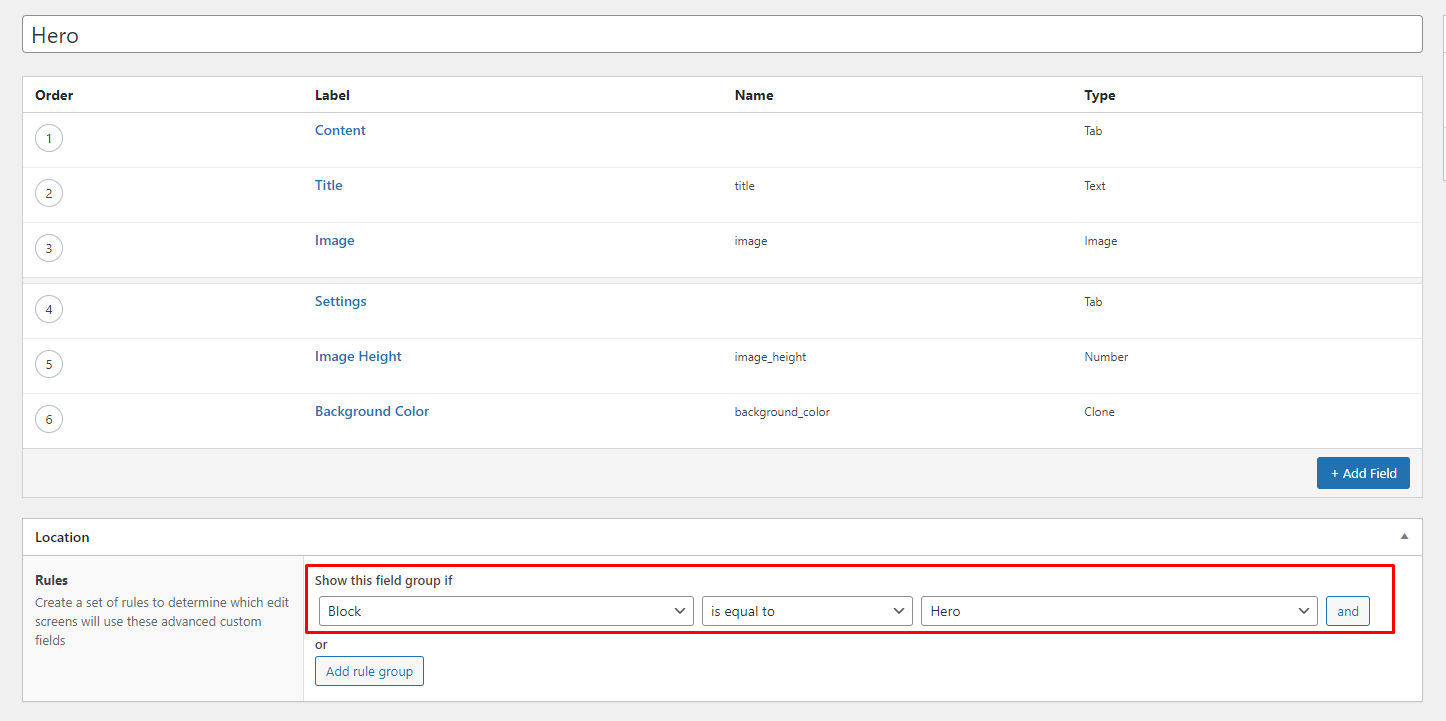Open the Image Height field

[358, 356]
